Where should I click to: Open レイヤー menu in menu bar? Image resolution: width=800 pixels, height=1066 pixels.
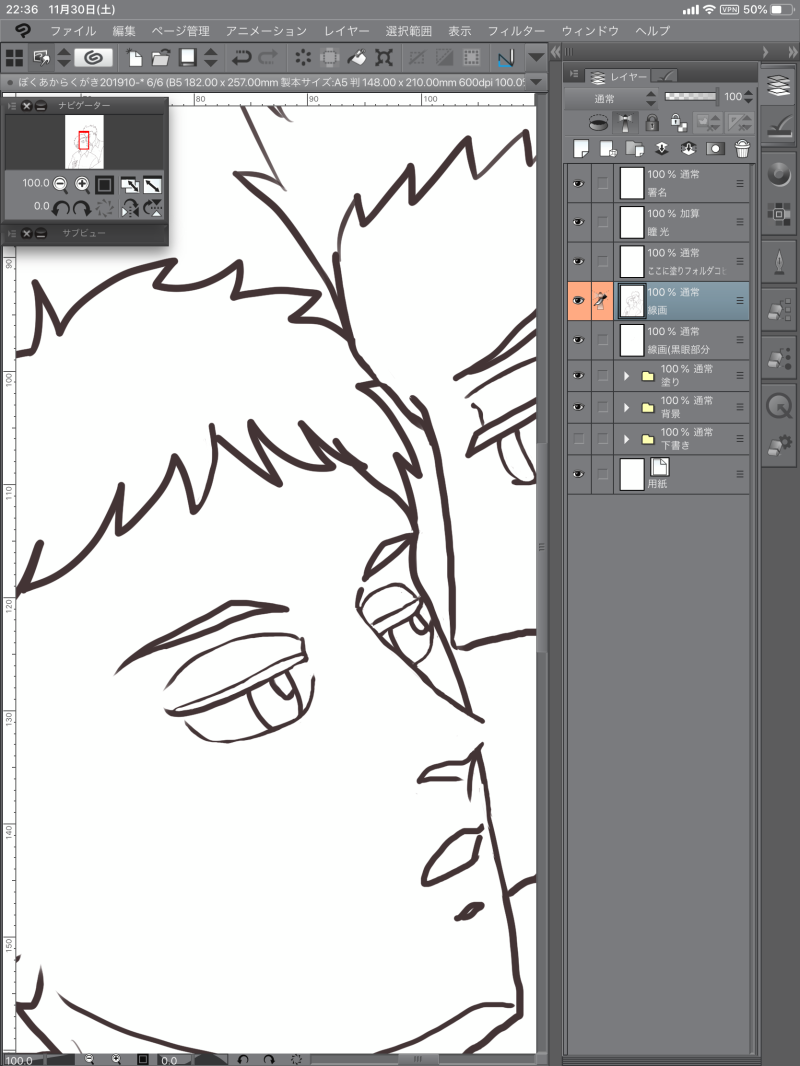pos(347,31)
